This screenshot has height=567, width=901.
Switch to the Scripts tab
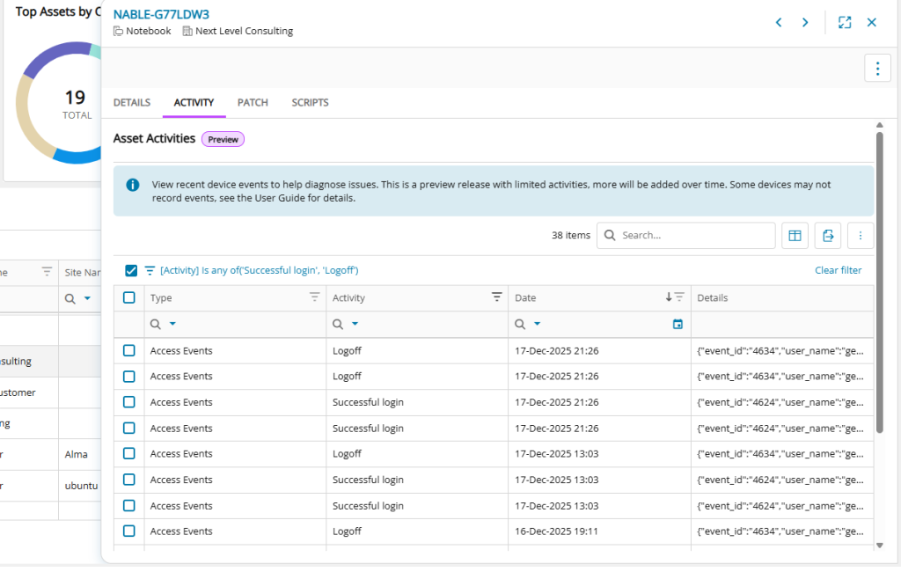coord(310,103)
